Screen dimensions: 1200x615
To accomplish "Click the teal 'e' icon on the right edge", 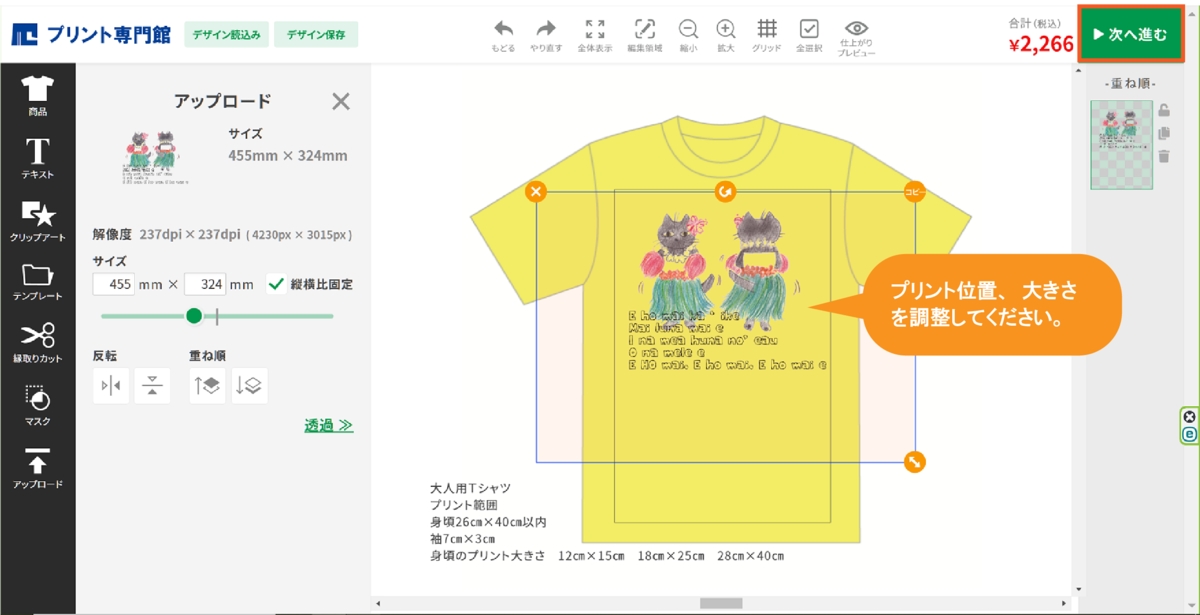I will tap(1189, 434).
